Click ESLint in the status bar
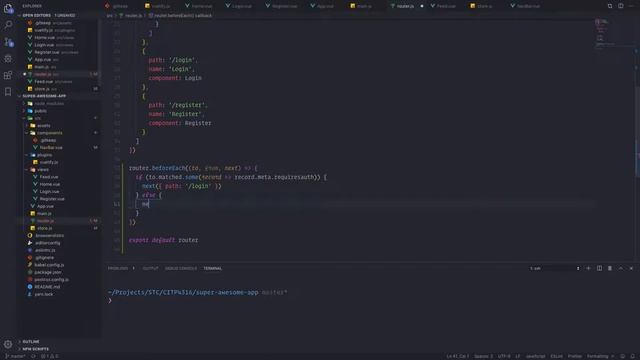The image size is (640, 360). pyautogui.click(x=556, y=356)
